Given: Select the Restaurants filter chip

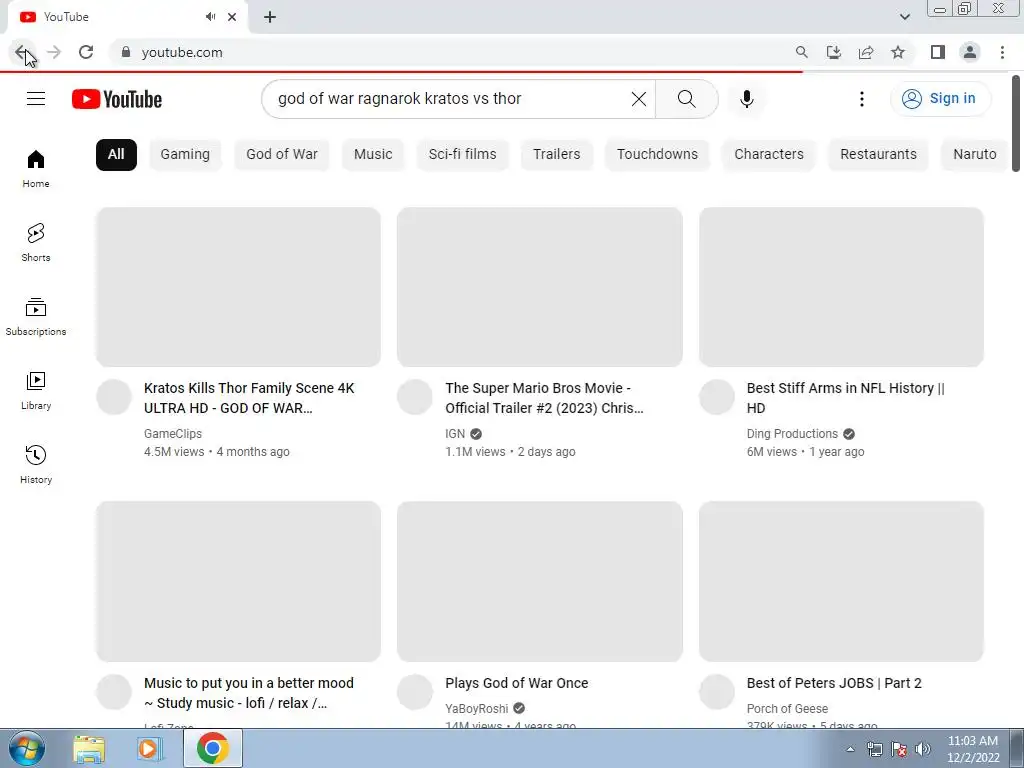Looking at the screenshot, I should point(878,155).
